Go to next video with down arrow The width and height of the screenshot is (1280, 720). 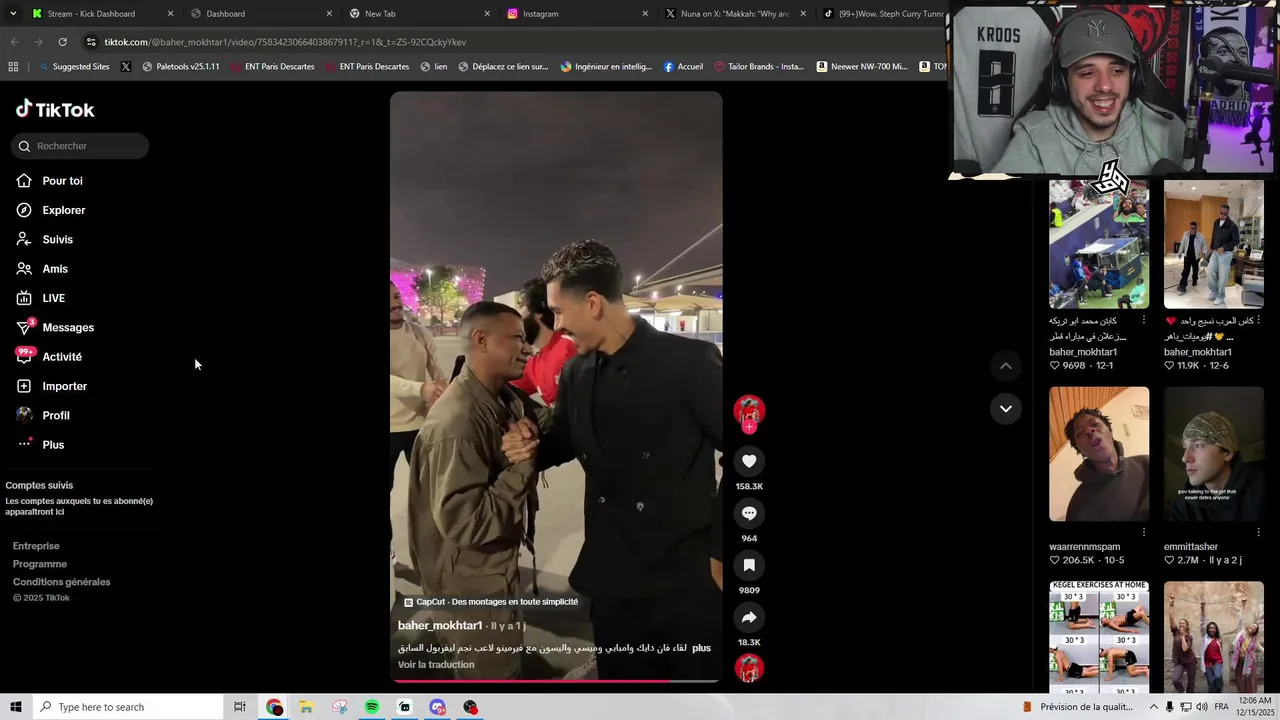pos(1006,408)
